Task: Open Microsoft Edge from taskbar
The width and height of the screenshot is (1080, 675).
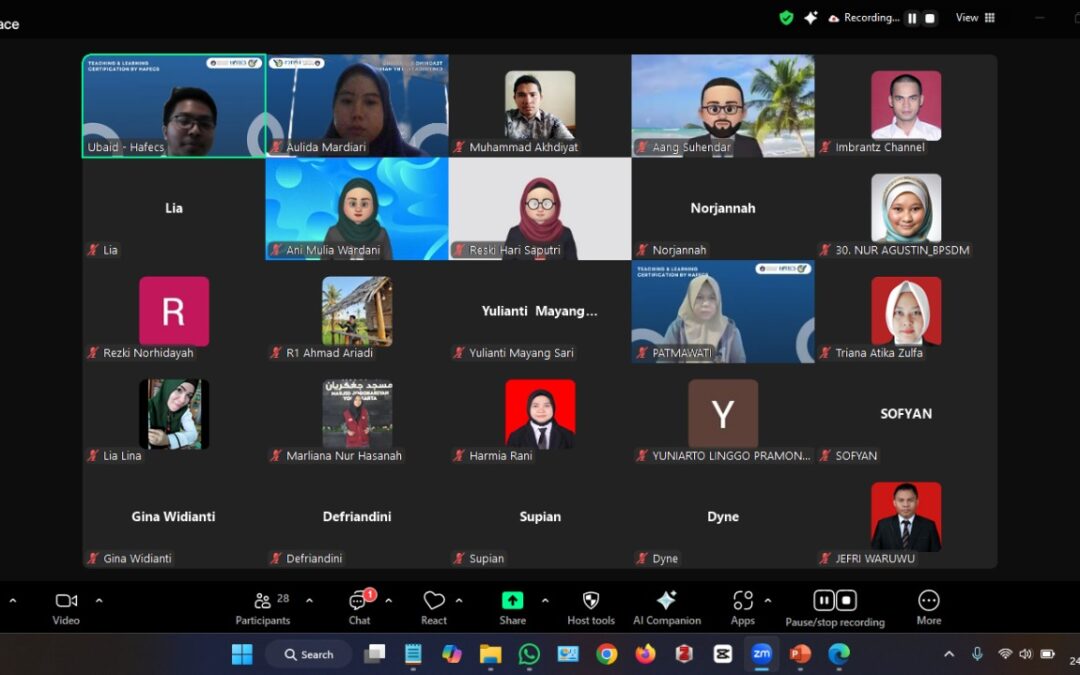Action: point(838,654)
